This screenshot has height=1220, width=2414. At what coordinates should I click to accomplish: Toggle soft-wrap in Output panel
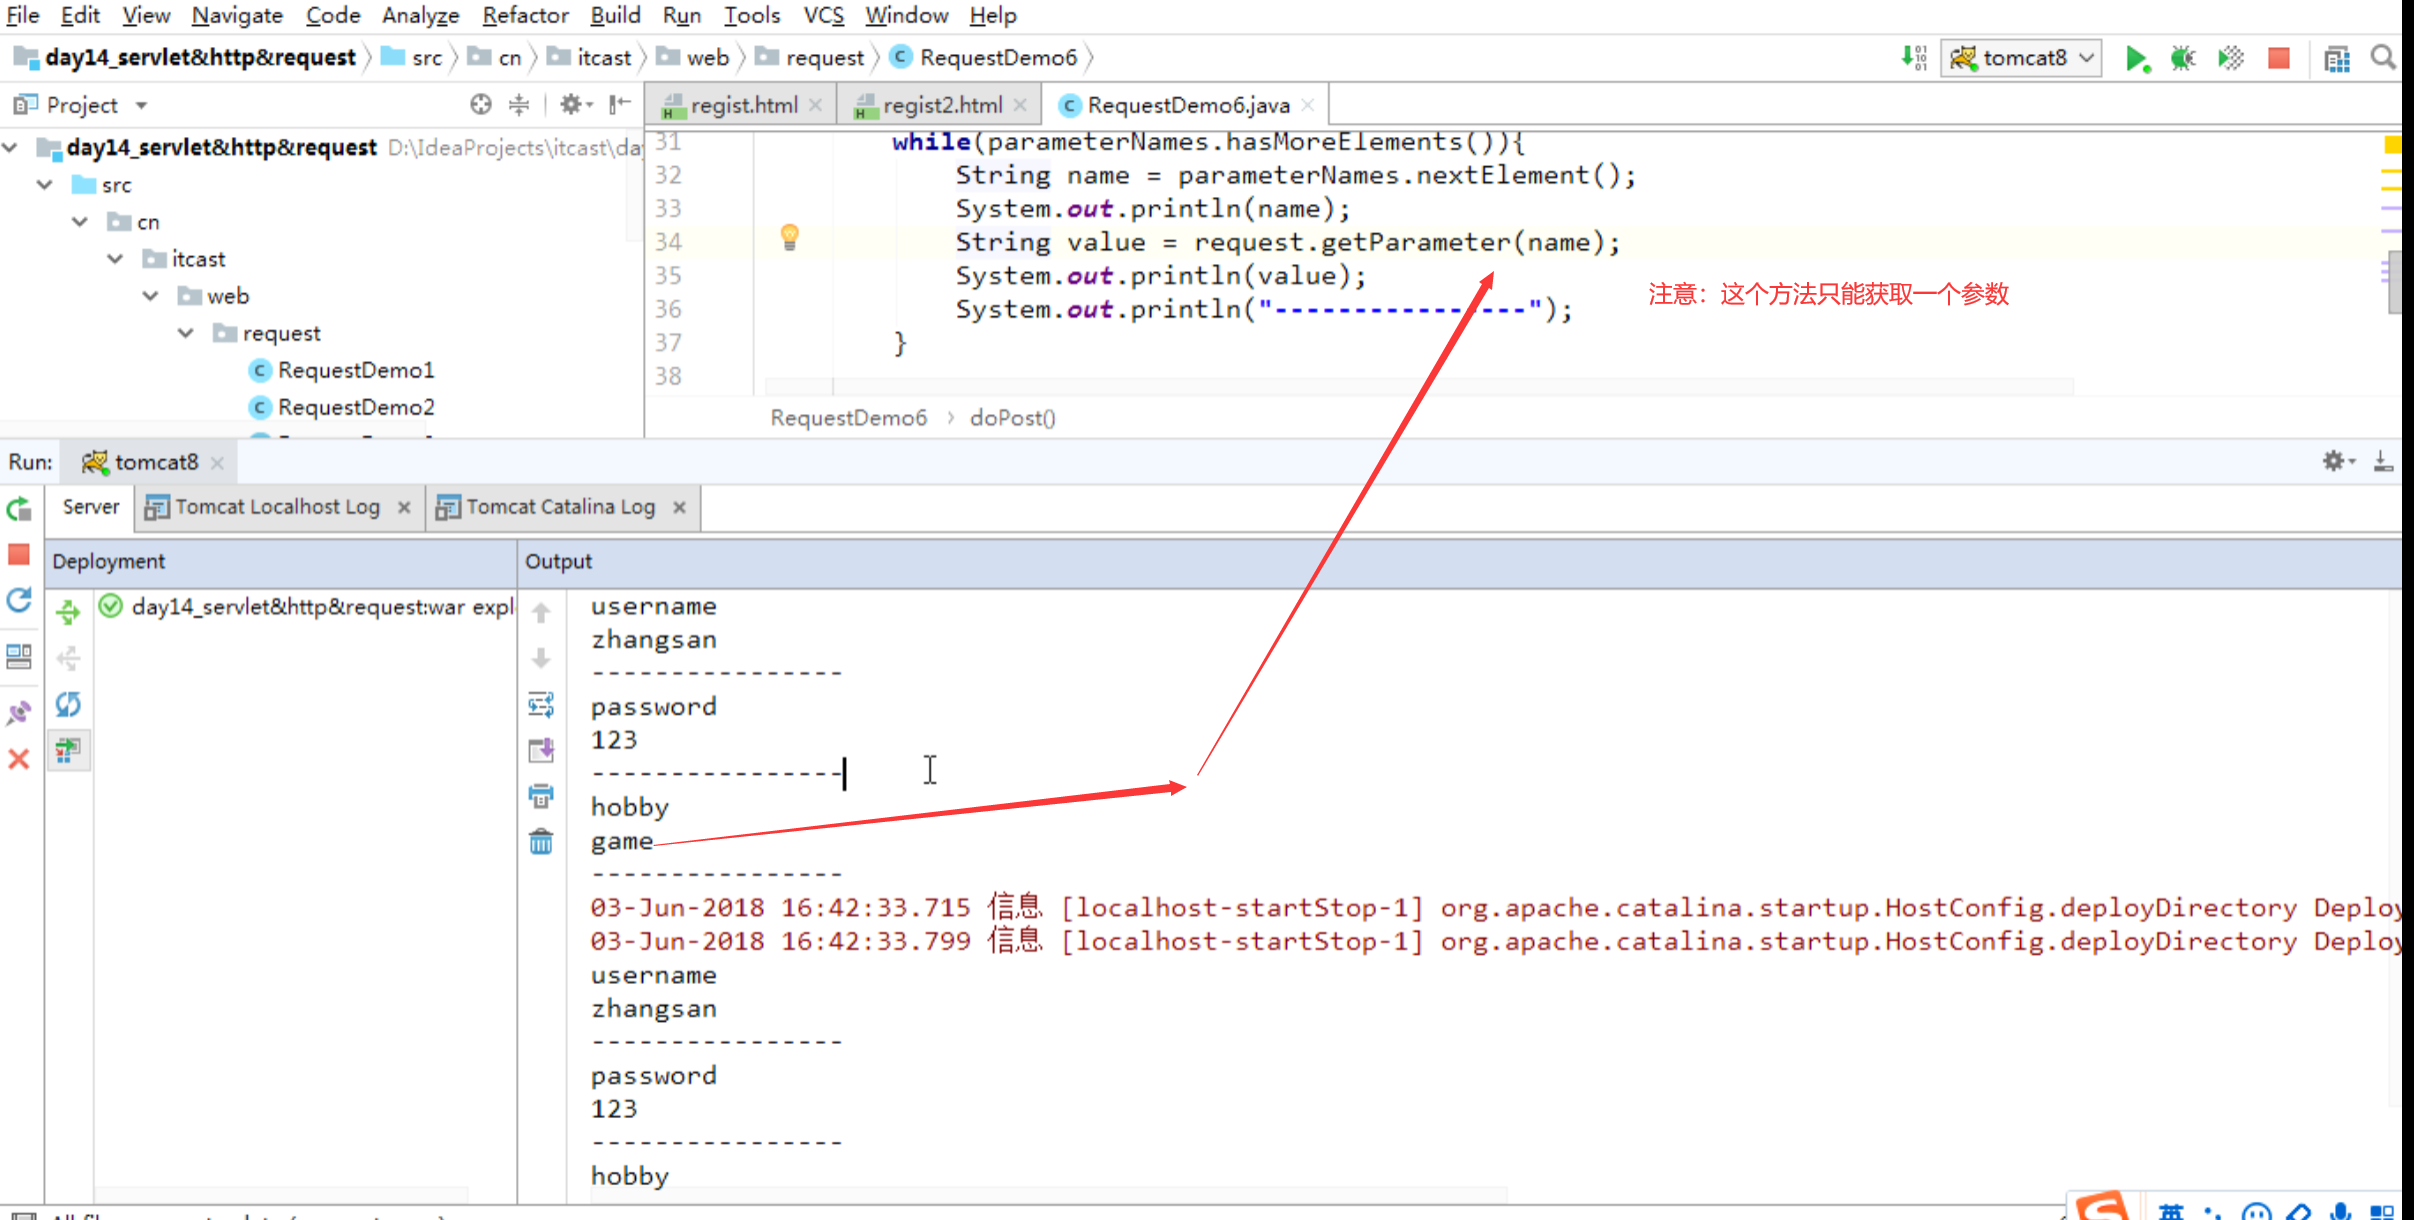coord(541,705)
